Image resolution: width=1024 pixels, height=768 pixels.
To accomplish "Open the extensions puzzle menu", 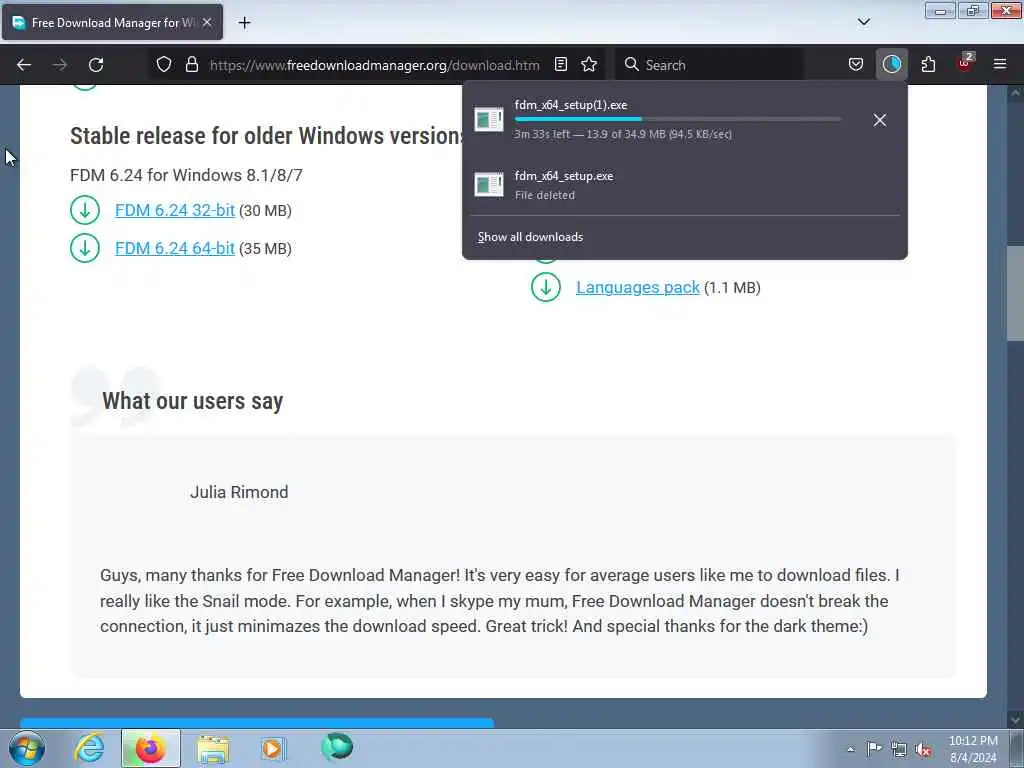I will pos(928,65).
